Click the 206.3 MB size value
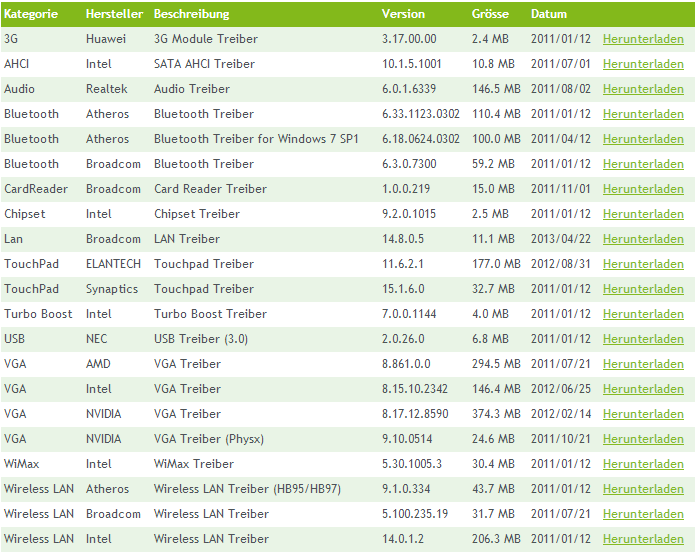 click(x=496, y=539)
